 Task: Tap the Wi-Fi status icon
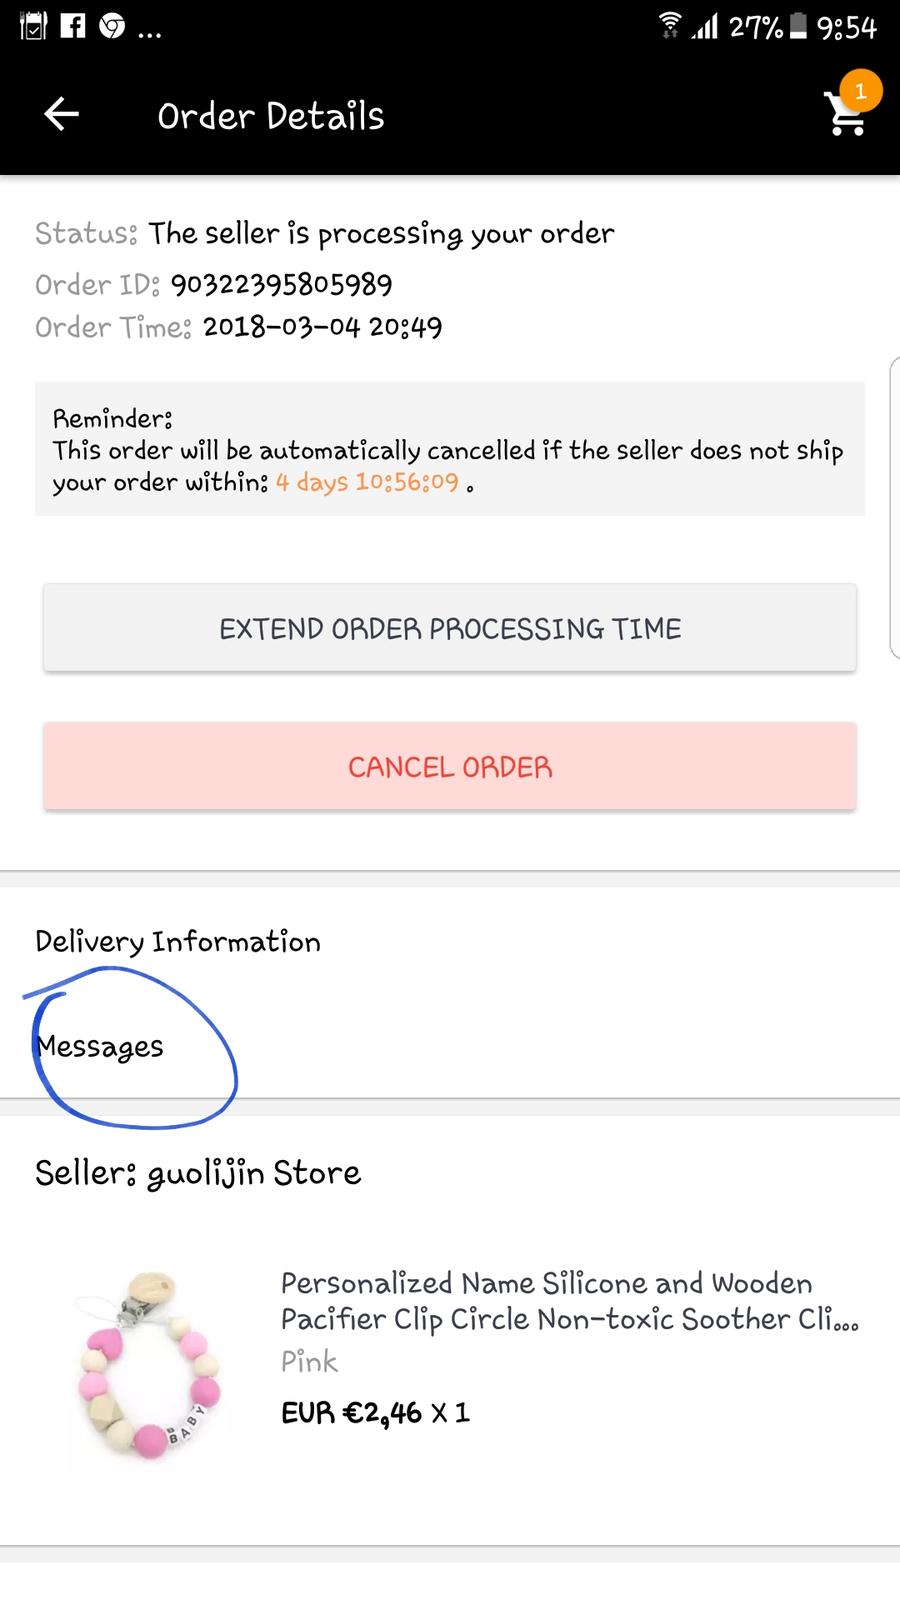click(x=670, y=26)
